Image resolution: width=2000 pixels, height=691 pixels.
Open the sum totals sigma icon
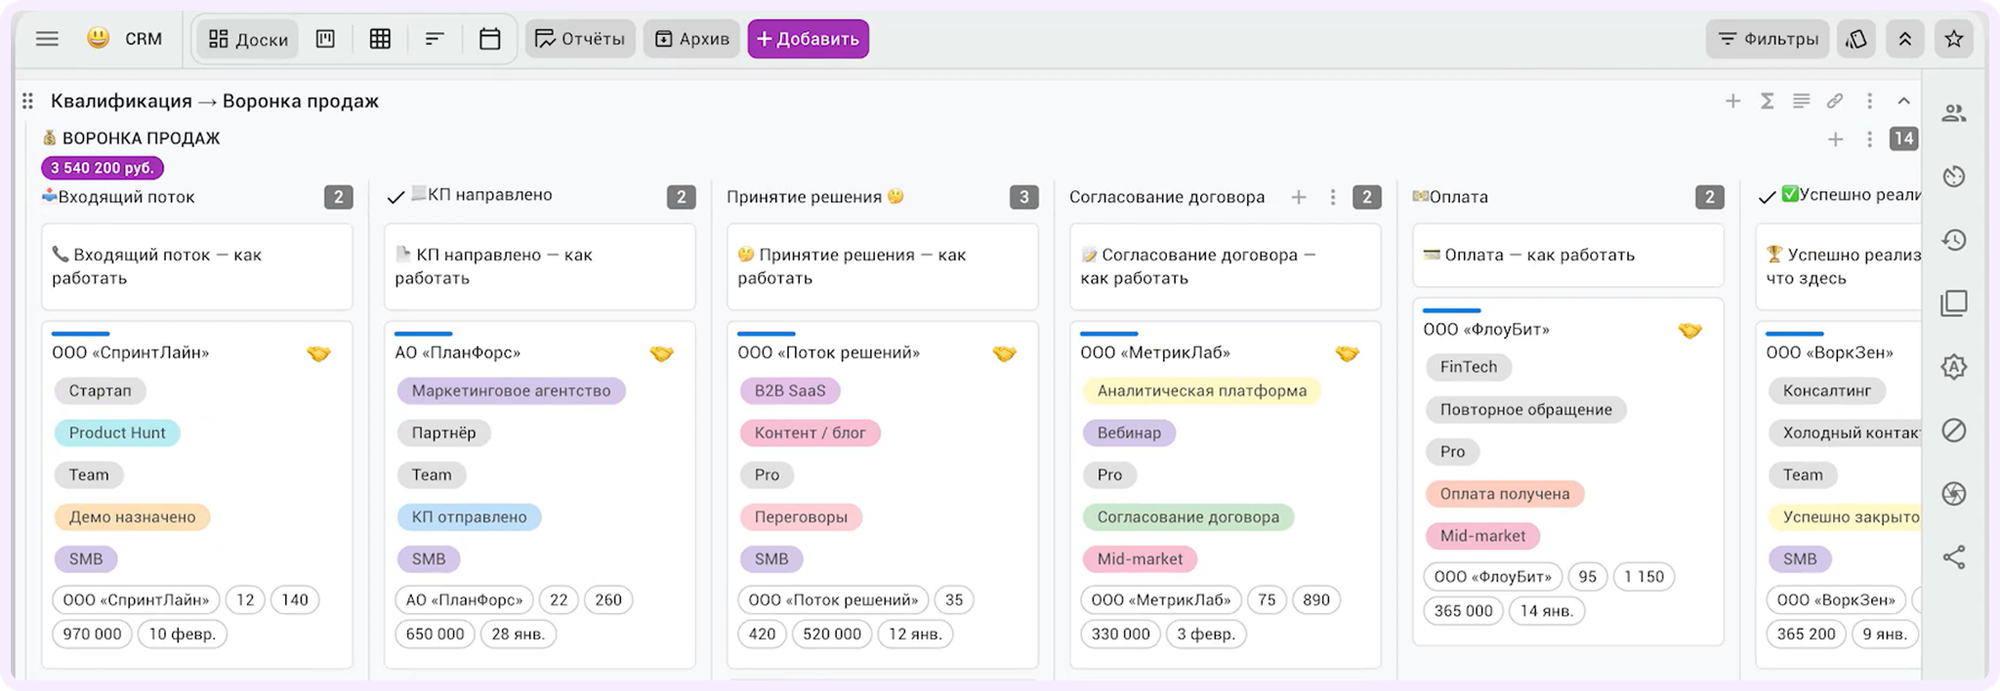pyautogui.click(x=1767, y=101)
